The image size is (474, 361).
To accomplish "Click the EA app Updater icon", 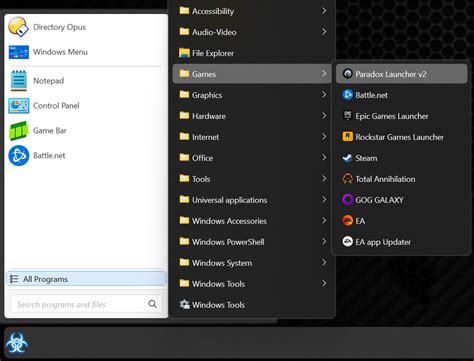I will [347, 242].
